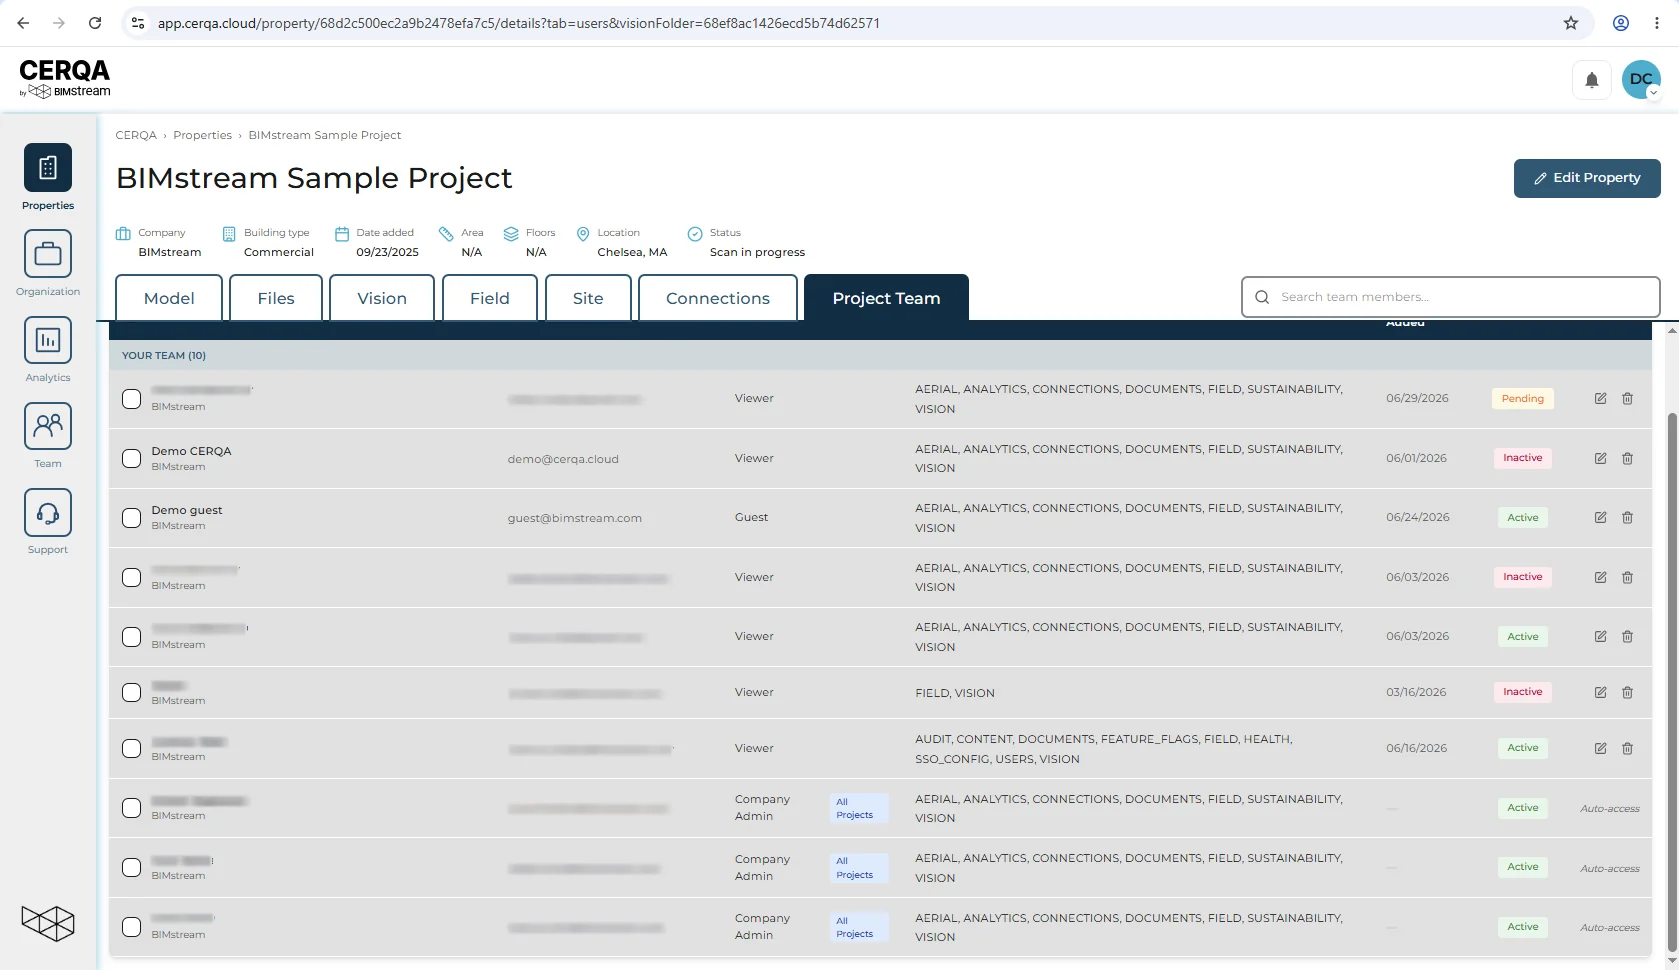The width and height of the screenshot is (1679, 970).
Task: Open the Support headset icon
Action: tap(48, 512)
